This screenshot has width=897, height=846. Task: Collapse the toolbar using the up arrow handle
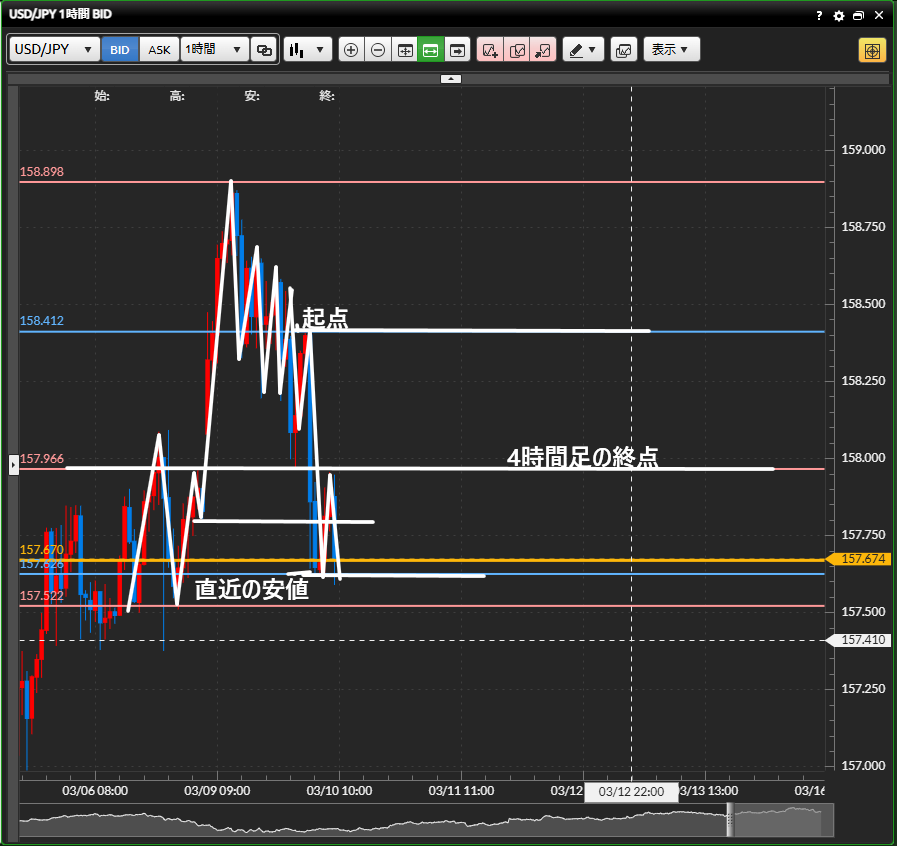point(451,78)
